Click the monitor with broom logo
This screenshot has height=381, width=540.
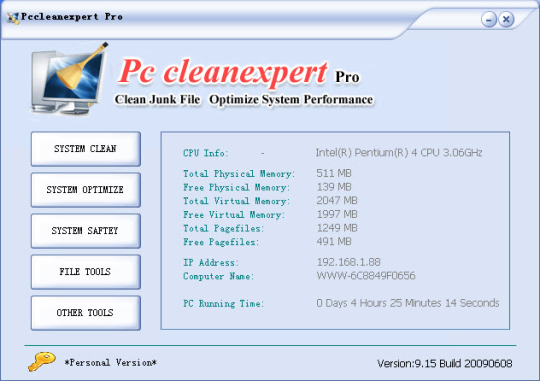(x=70, y=79)
